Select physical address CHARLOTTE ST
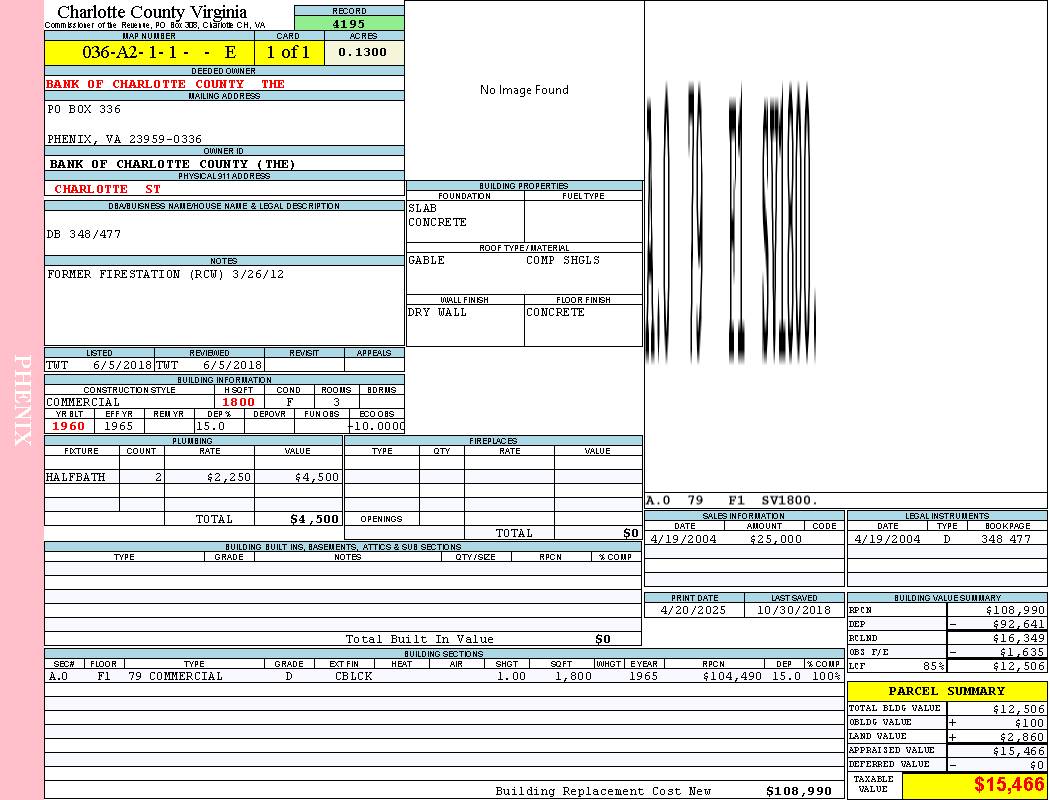Viewport: 1050px width, 800px height. click(108, 189)
